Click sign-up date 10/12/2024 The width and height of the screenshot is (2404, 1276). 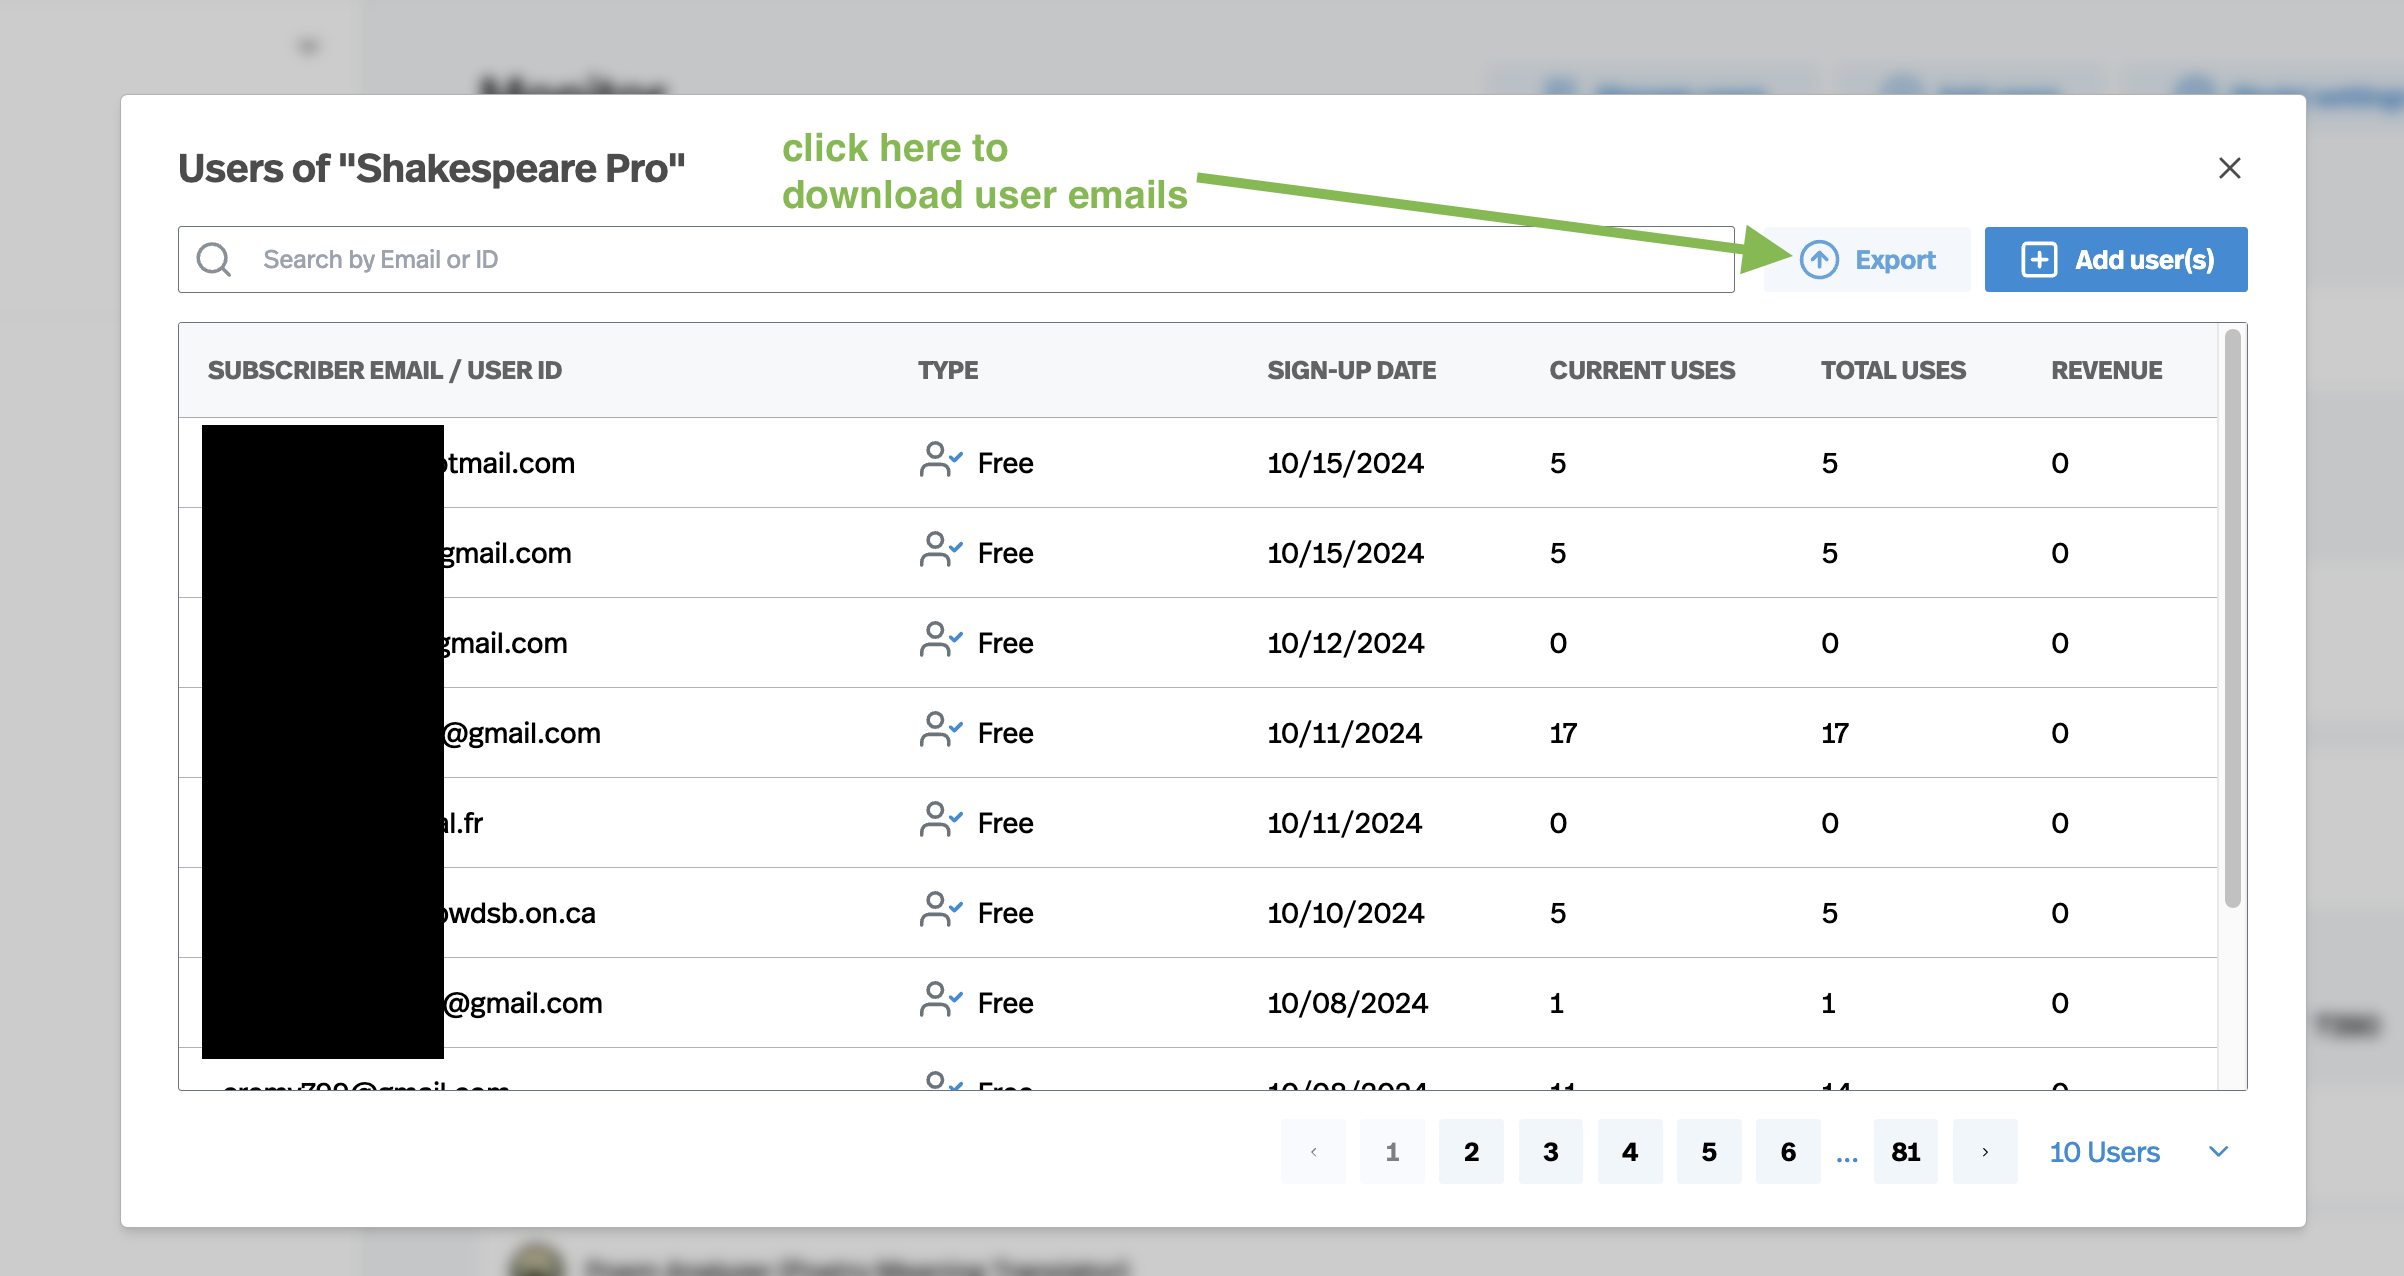pyautogui.click(x=1345, y=643)
